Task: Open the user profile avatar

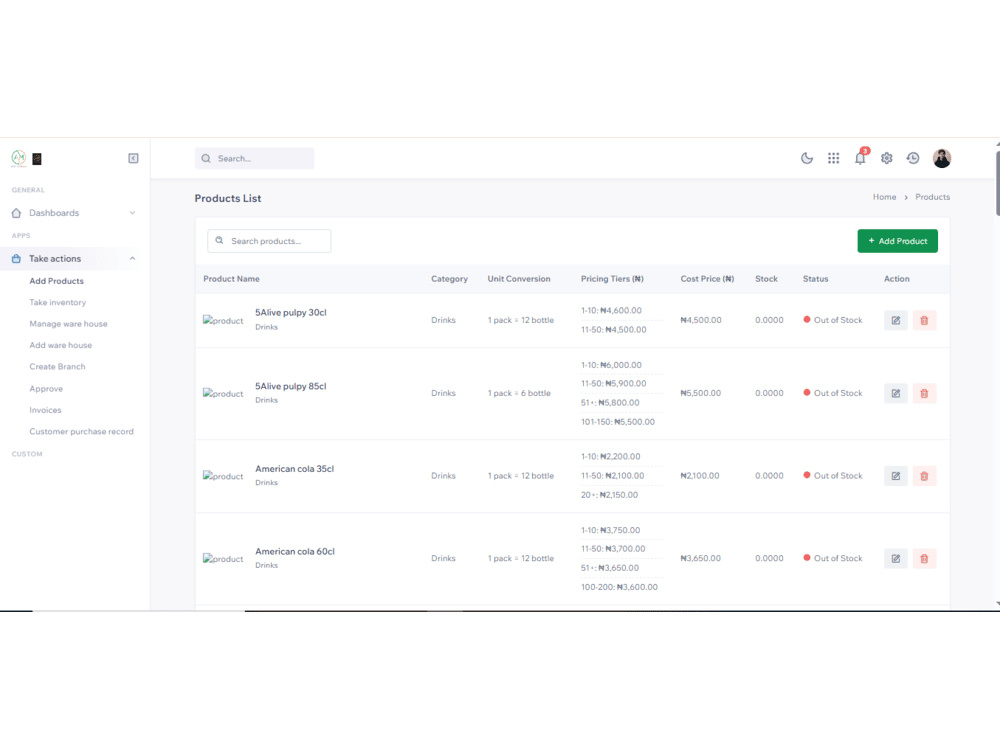Action: (x=942, y=158)
